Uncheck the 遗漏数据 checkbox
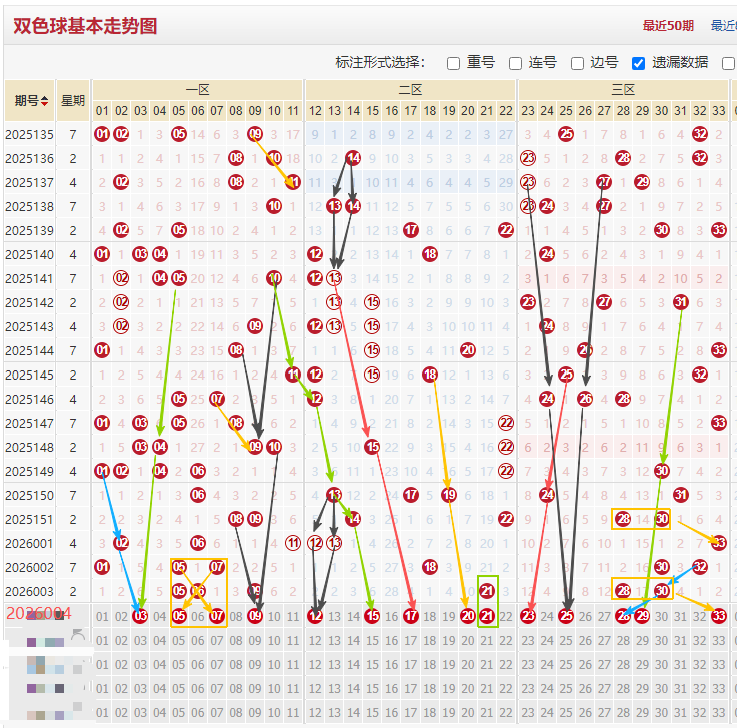Image resolution: width=737 pixels, height=728 pixels. point(638,63)
